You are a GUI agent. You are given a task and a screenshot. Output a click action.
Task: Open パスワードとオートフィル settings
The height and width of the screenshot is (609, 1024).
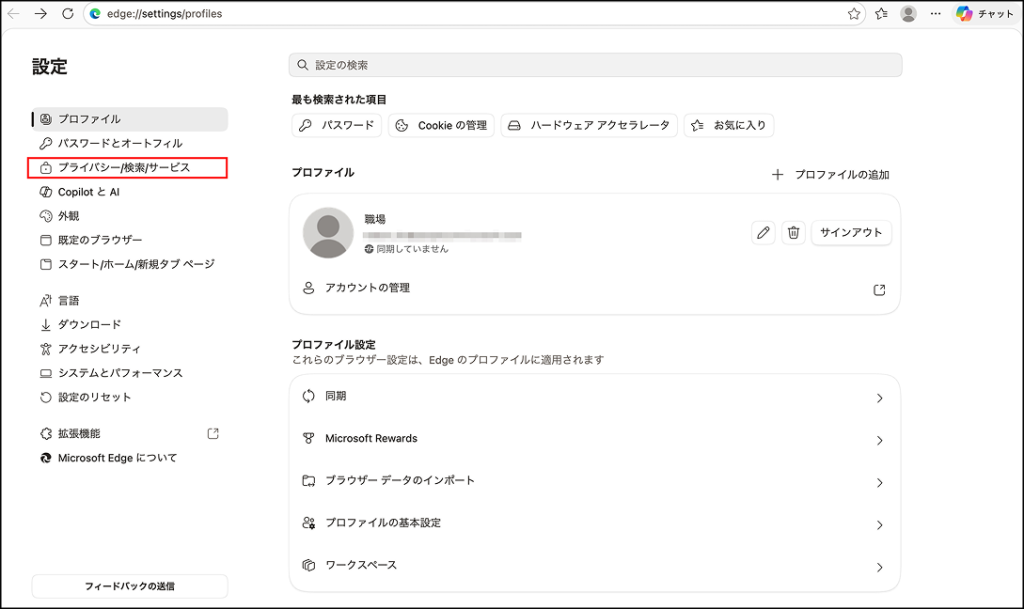click(x=130, y=143)
